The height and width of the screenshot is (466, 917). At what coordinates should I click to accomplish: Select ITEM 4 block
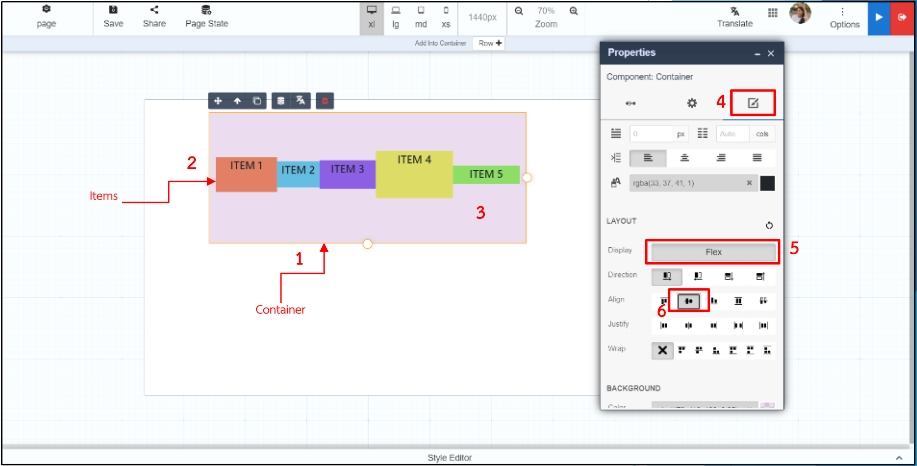pyautogui.click(x=414, y=174)
